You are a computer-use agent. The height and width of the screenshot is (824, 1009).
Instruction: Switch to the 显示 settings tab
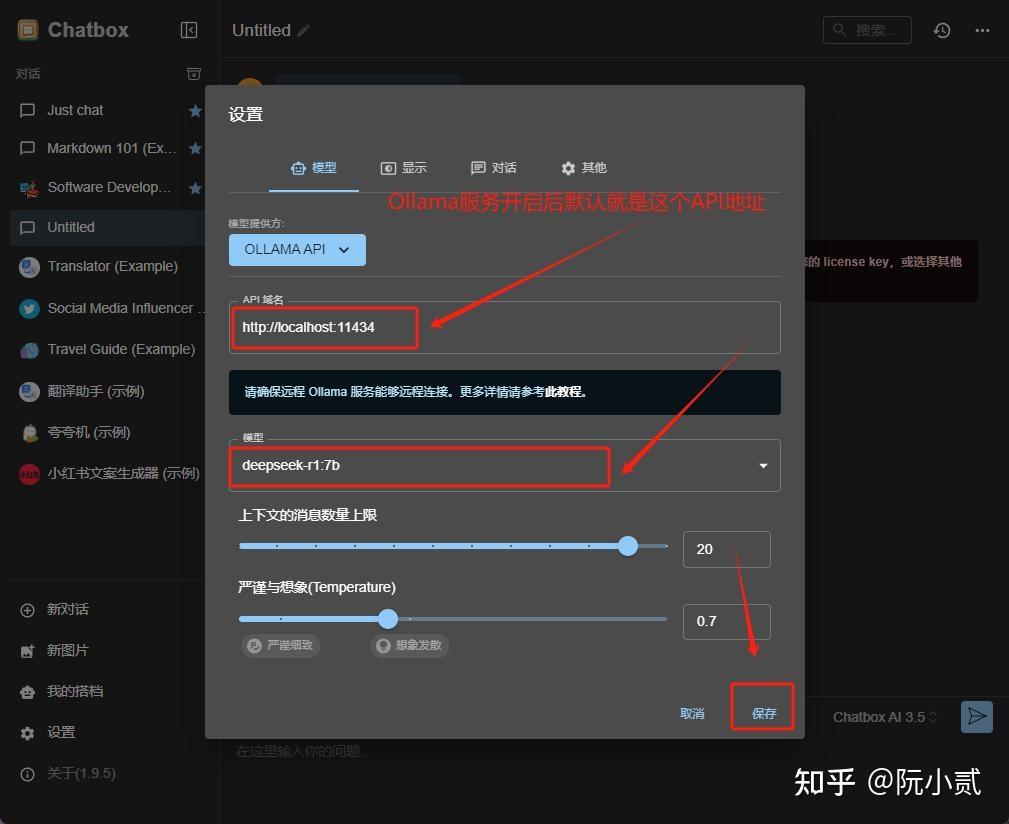coord(404,167)
